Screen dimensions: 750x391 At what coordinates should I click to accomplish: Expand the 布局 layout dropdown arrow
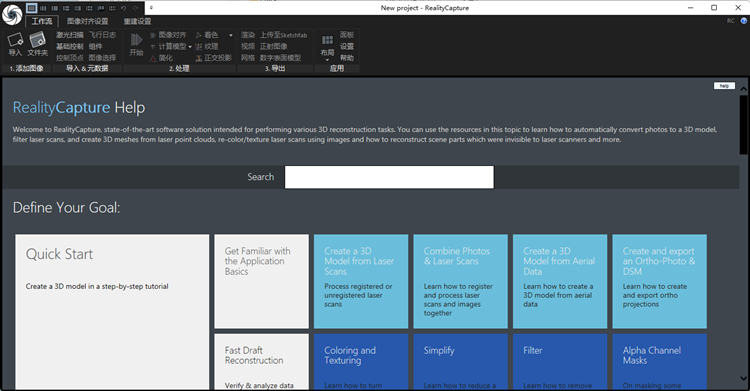tap(327, 60)
